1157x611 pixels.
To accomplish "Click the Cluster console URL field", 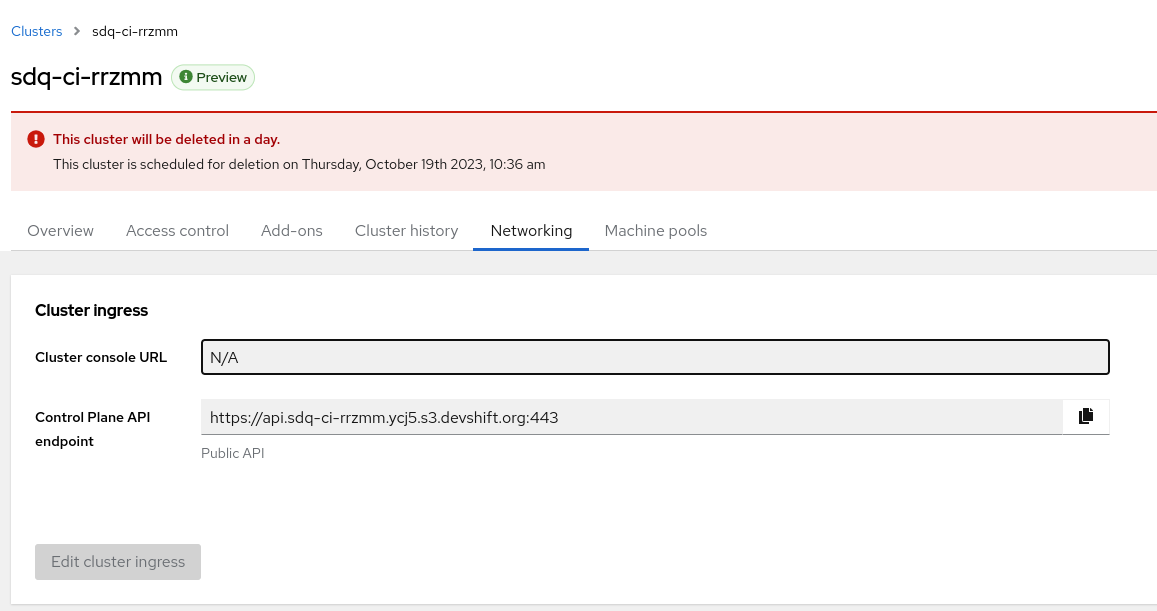I will [x=655, y=357].
